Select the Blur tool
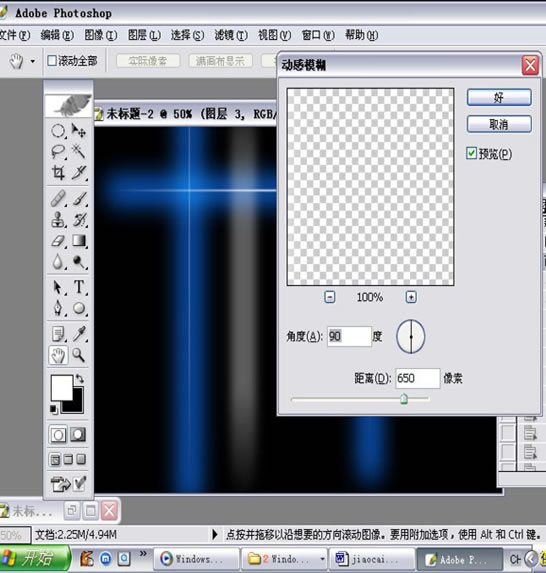The image size is (546, 573). click(58, 262)
